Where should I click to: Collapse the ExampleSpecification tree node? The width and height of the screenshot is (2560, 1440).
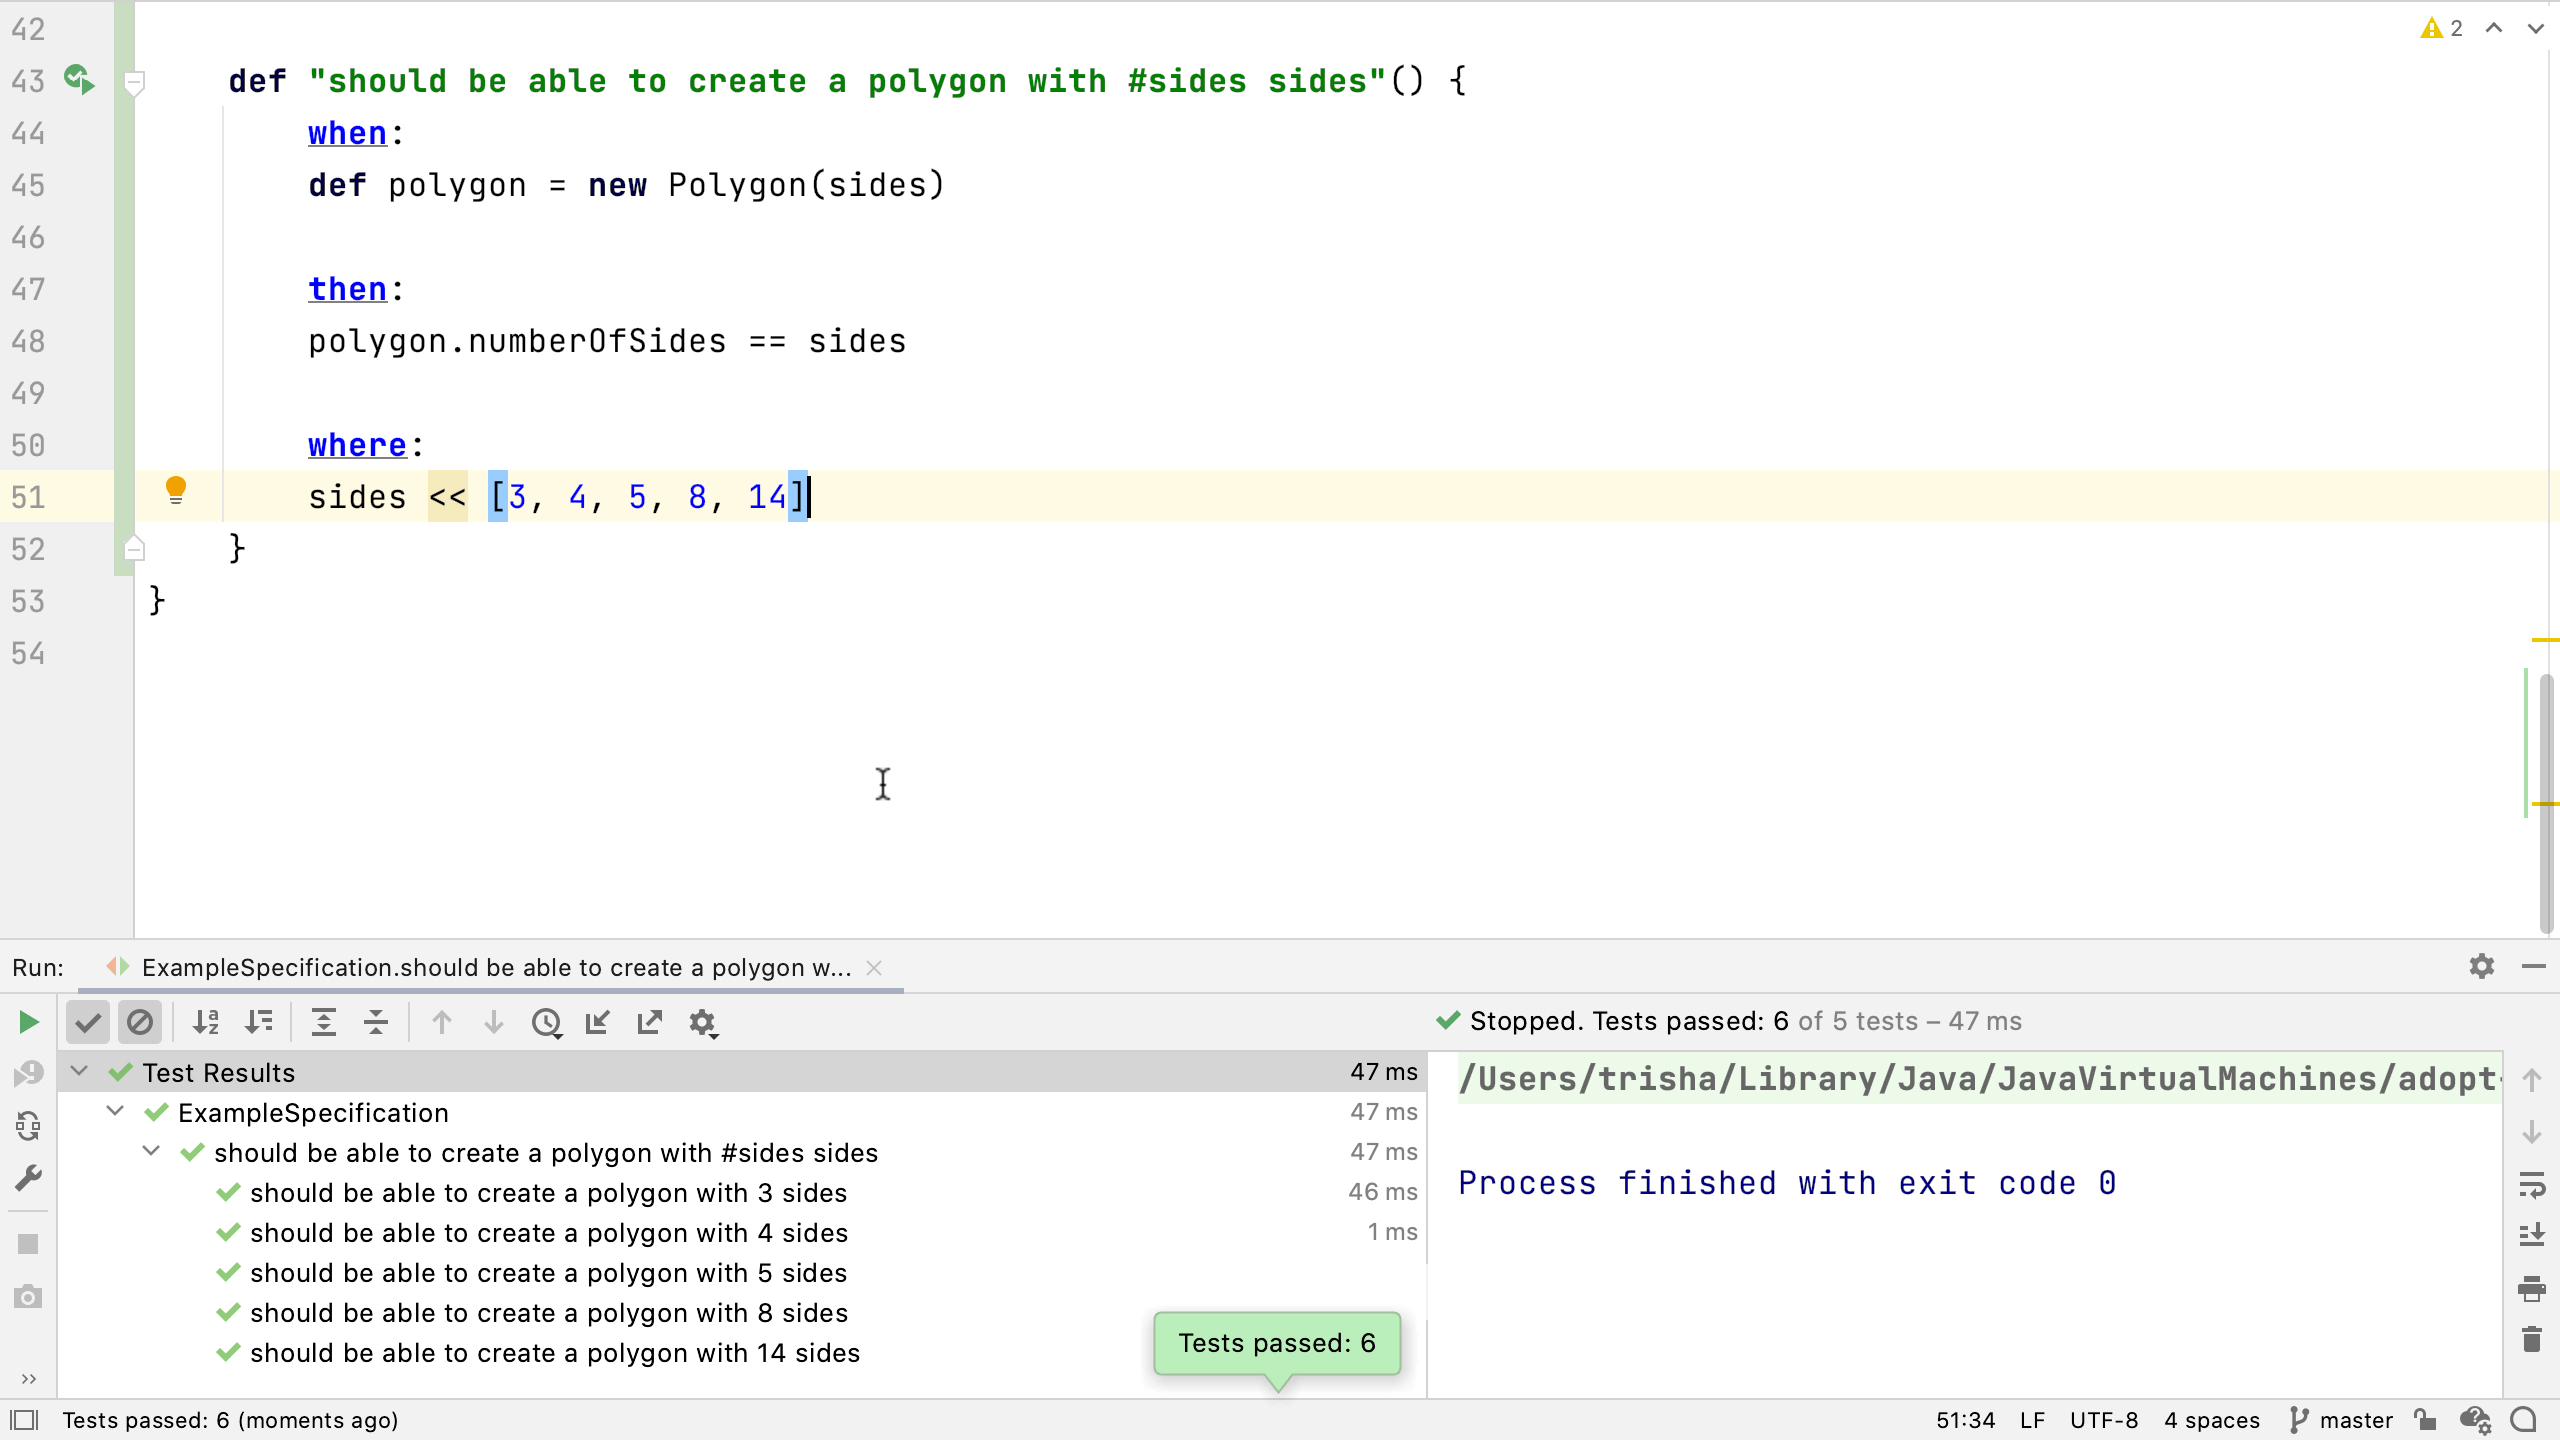tap(115, 1112)
